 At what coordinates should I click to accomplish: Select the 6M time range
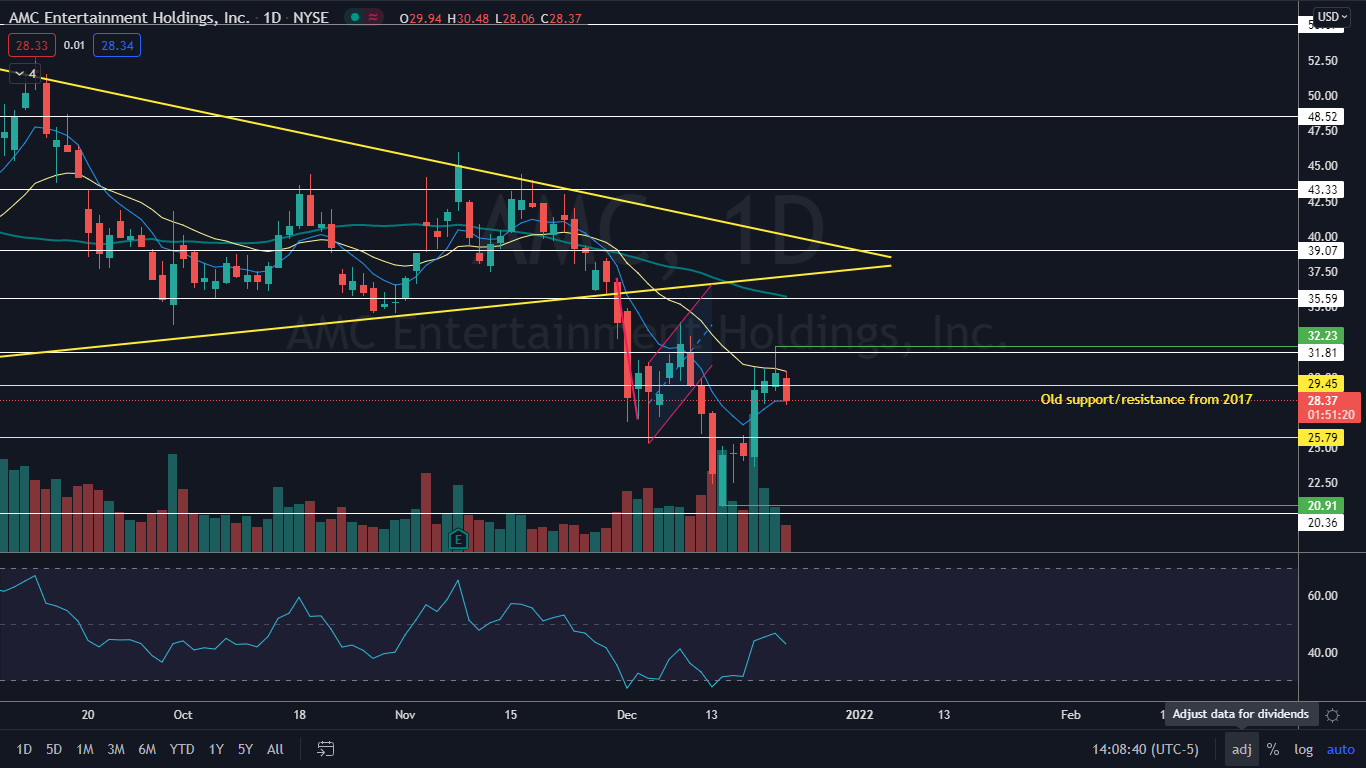tap(147, 749)
